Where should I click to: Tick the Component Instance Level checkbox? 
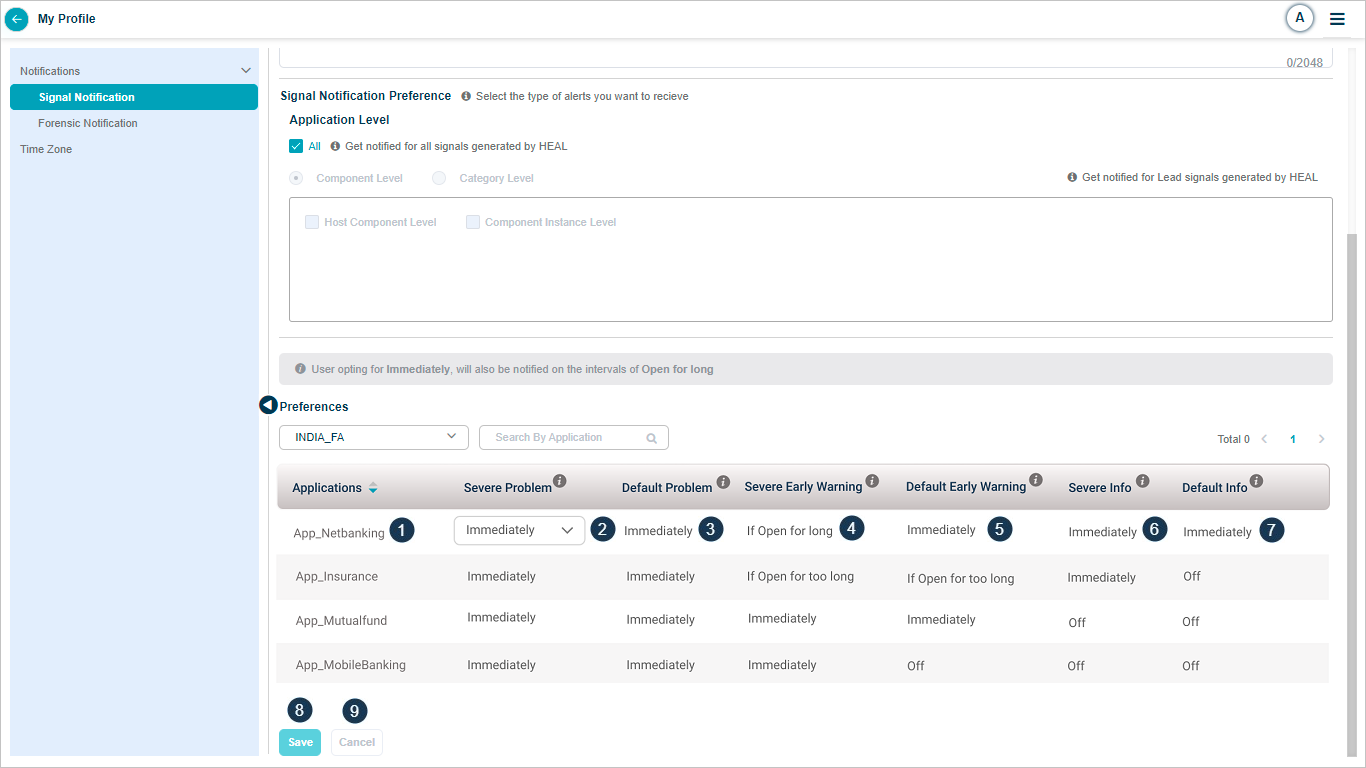(x=473, y=222)
